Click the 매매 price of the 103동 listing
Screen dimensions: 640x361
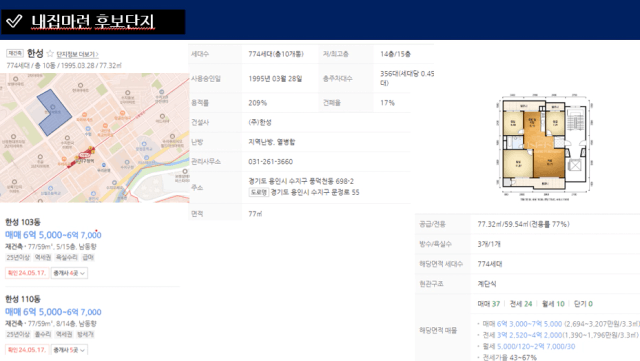click(x=53, y=235)
